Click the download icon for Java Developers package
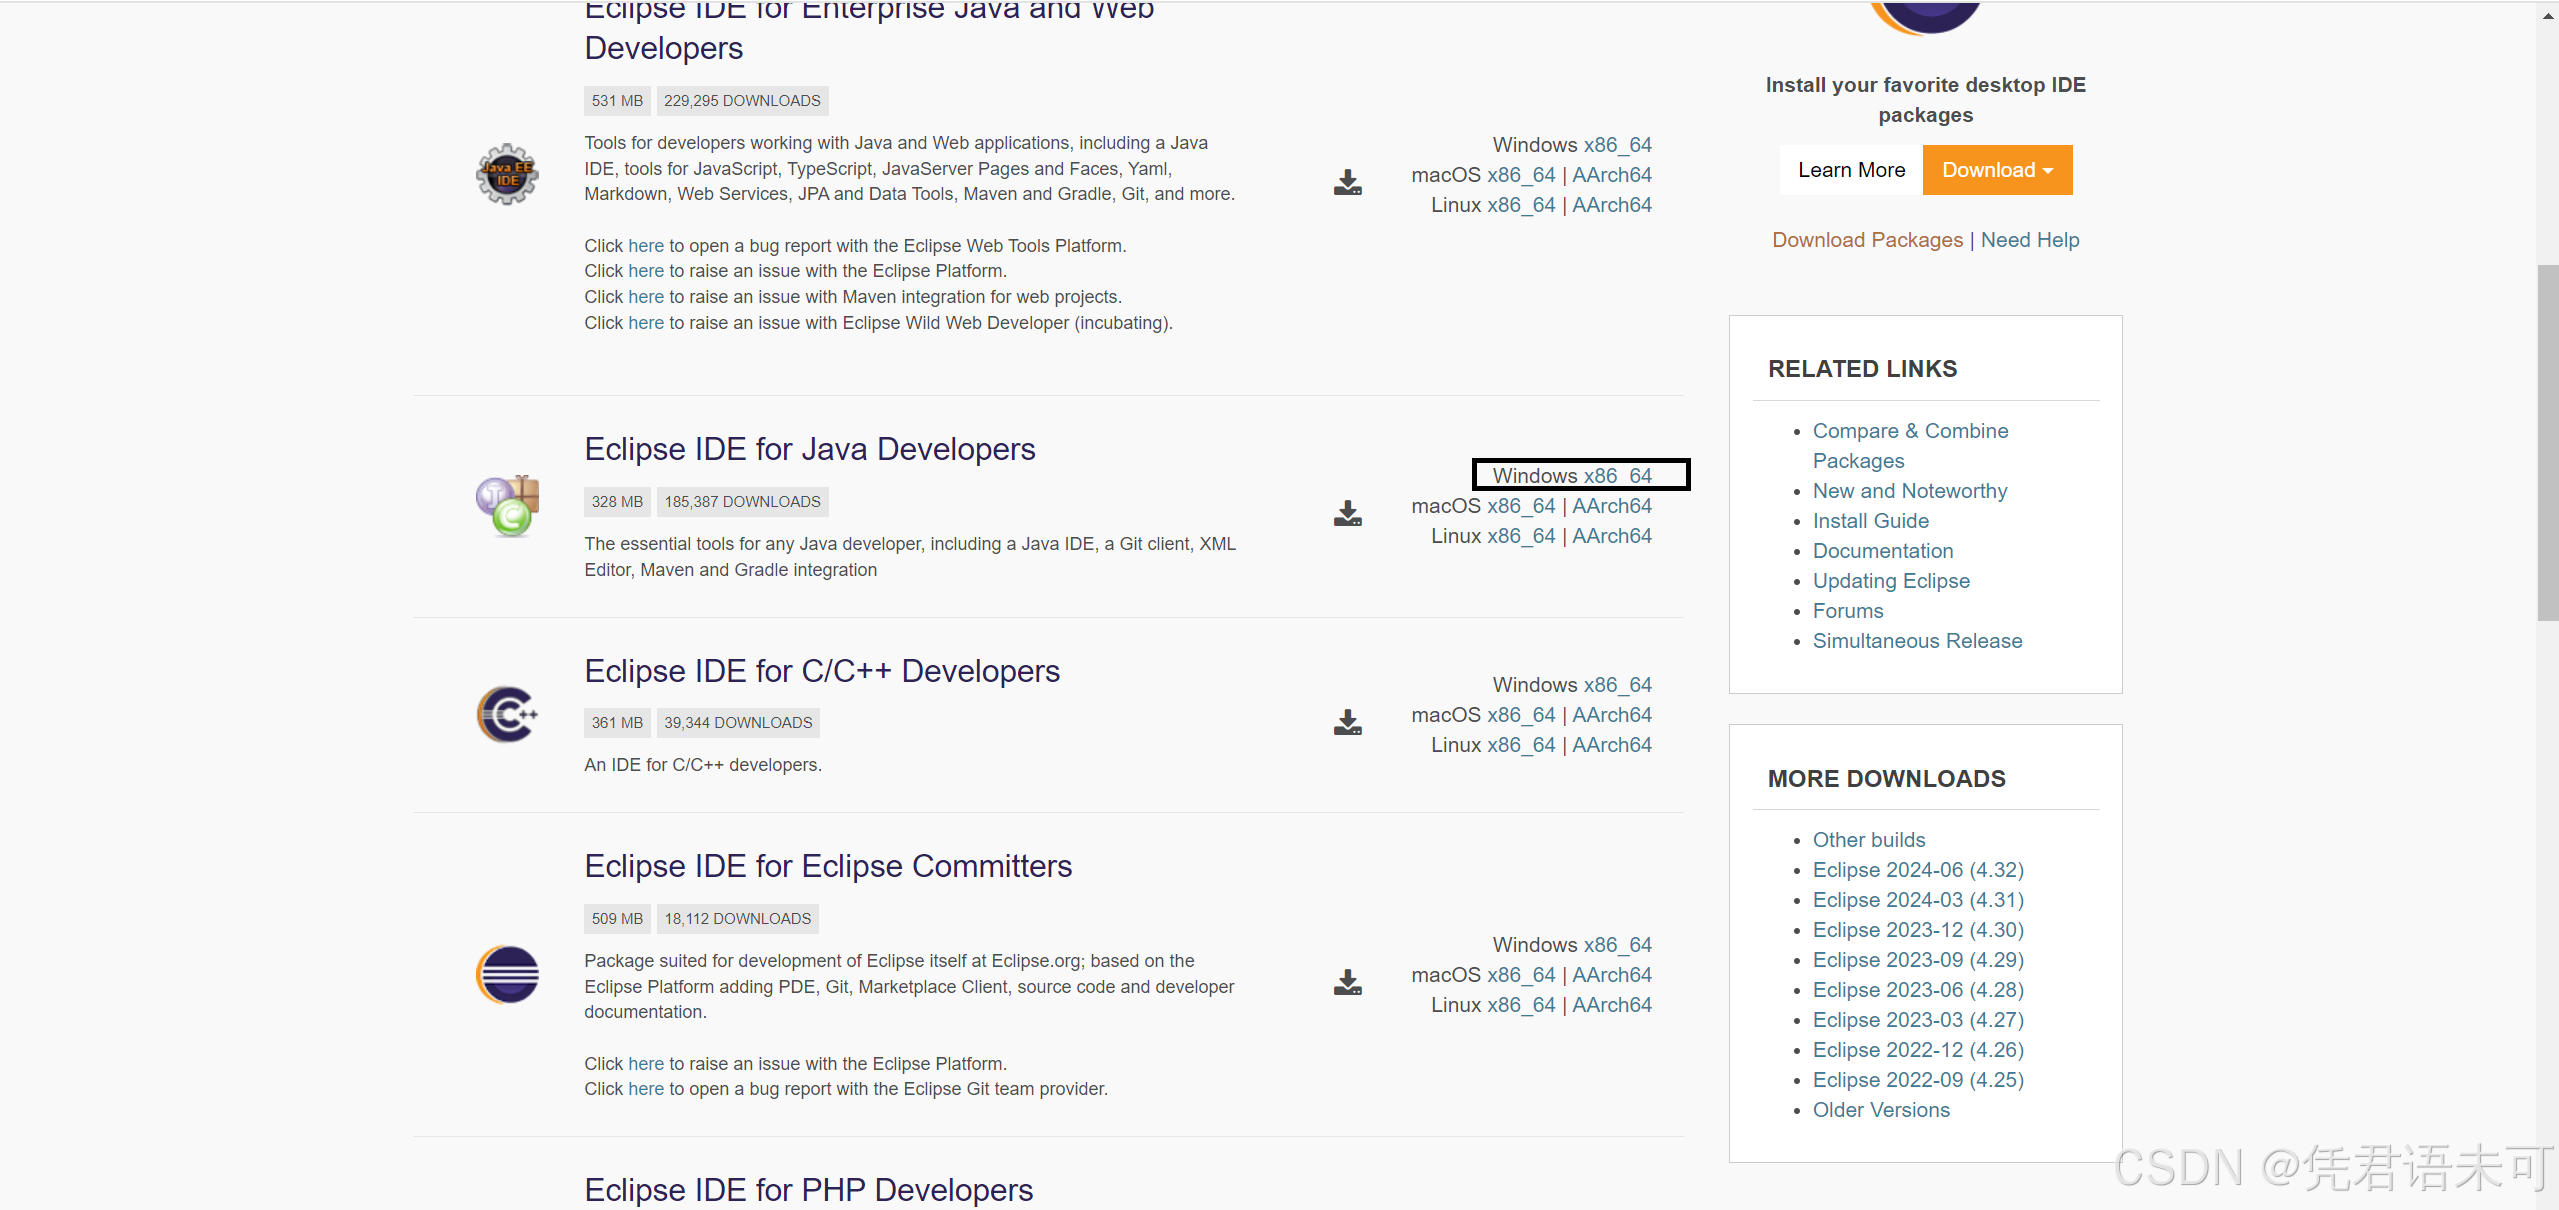 click(x=1347, y=513)
